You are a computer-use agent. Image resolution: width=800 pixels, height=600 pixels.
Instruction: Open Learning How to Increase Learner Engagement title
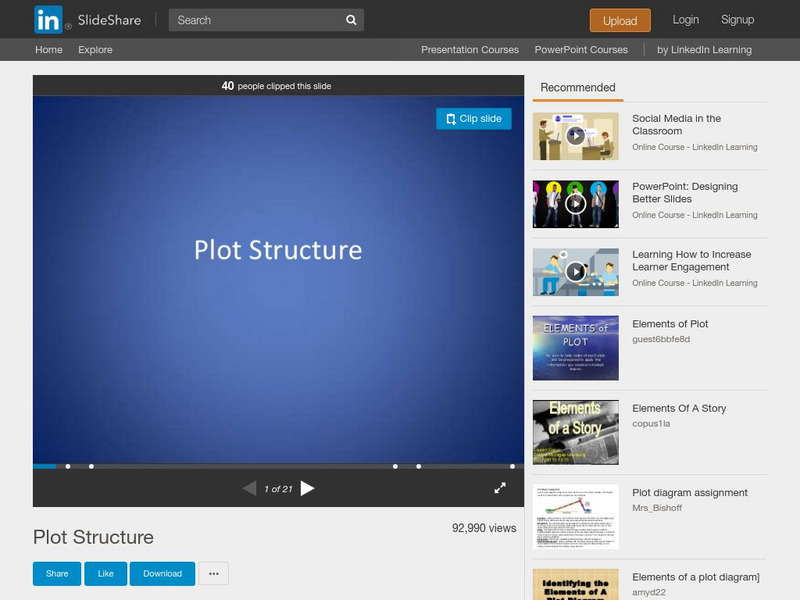691,260
